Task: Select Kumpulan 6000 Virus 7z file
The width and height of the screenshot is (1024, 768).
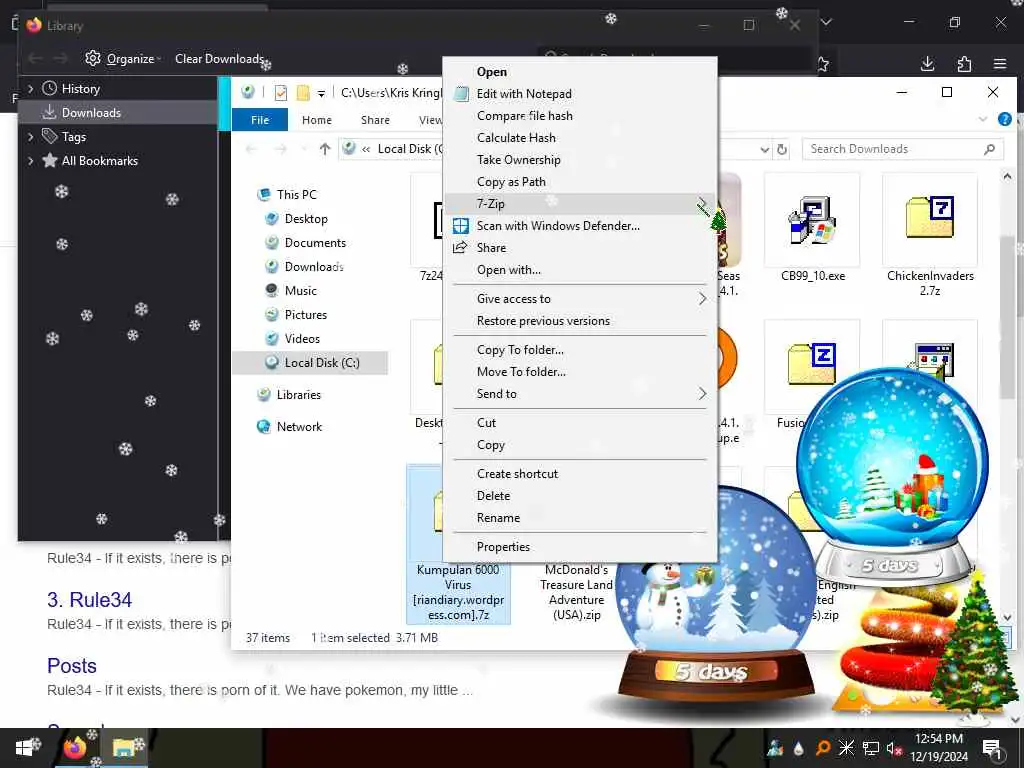Action: tap(458, 546)
